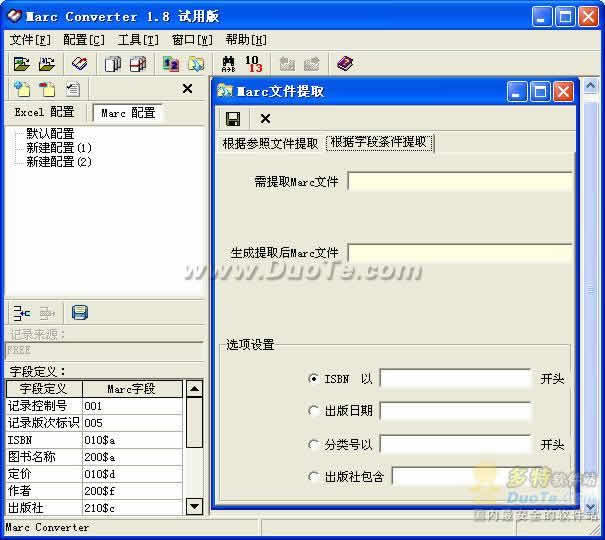Viewport: 605px width, 540px height.
Task: Click the 生成提取后Marc文件 input field
Action: (460, 253)
